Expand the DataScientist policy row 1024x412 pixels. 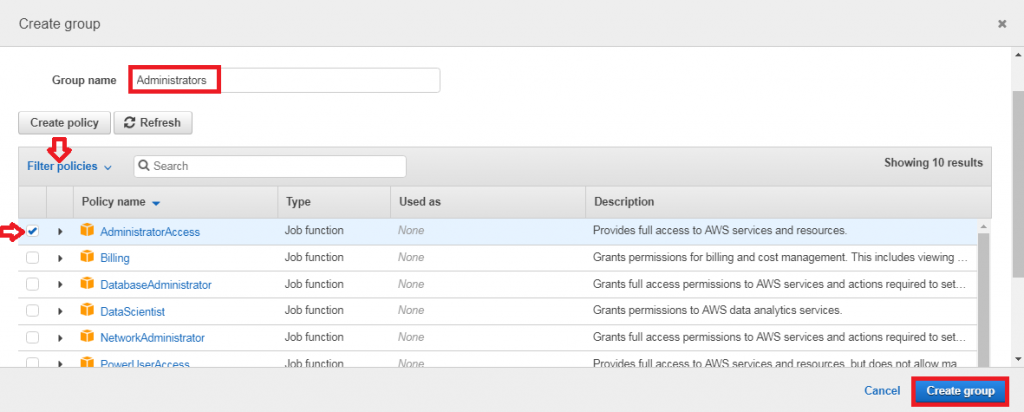pyautogui.click(x=60, y=311)
